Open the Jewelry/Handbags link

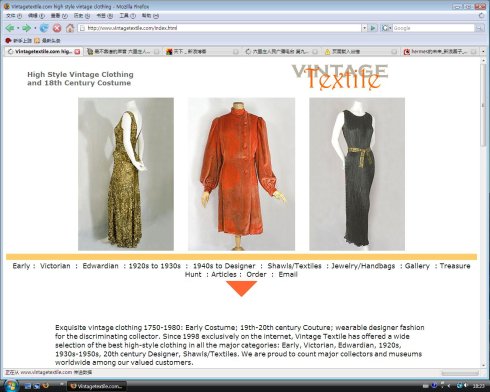pos(363,266)
